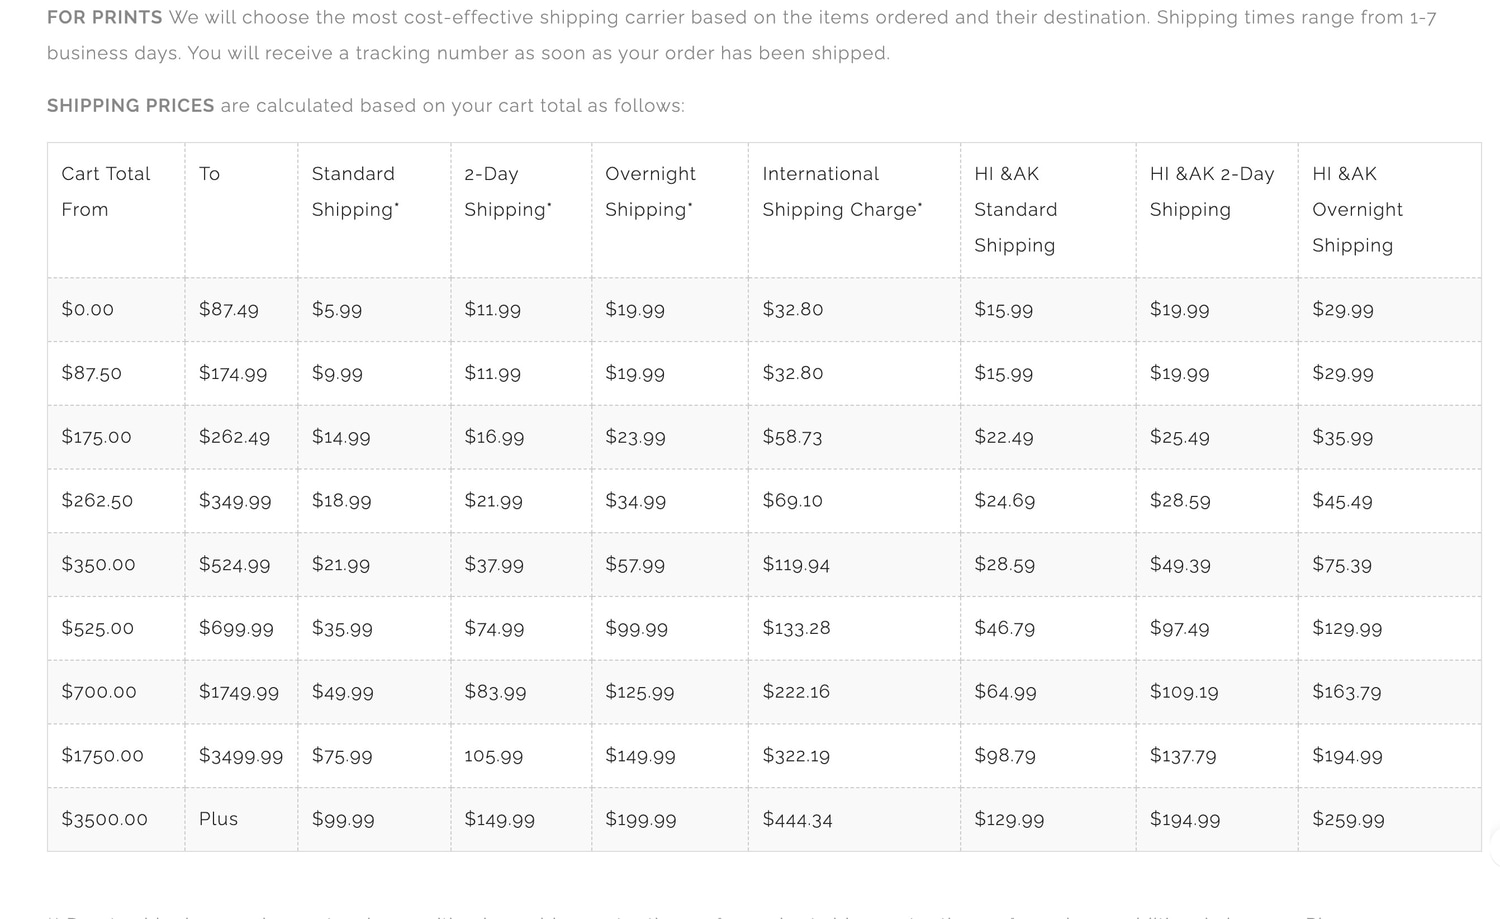The height and width of the screenshot is (919, 1500).
Task: Select the $444.34 international shipping cell
Action: (x=797, y=820)
